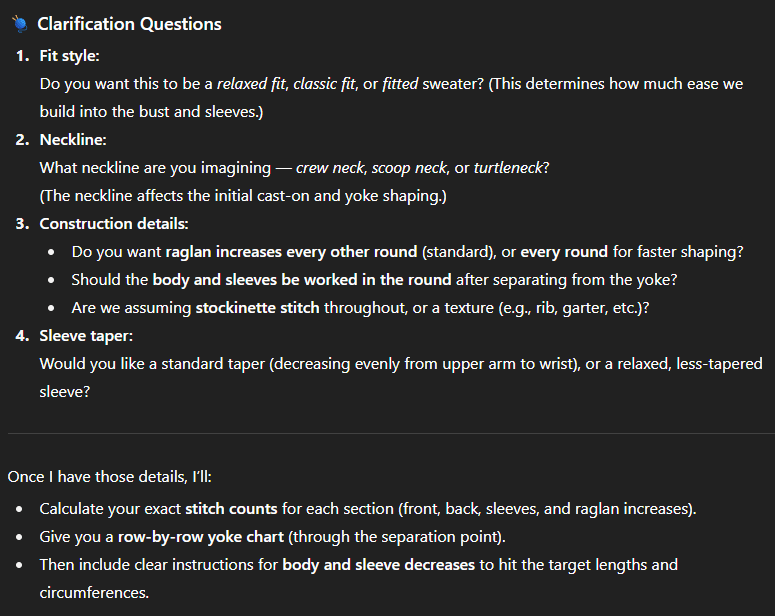Click the bold "stitch counts" text
775x616 pixels.
pos(234,509)
